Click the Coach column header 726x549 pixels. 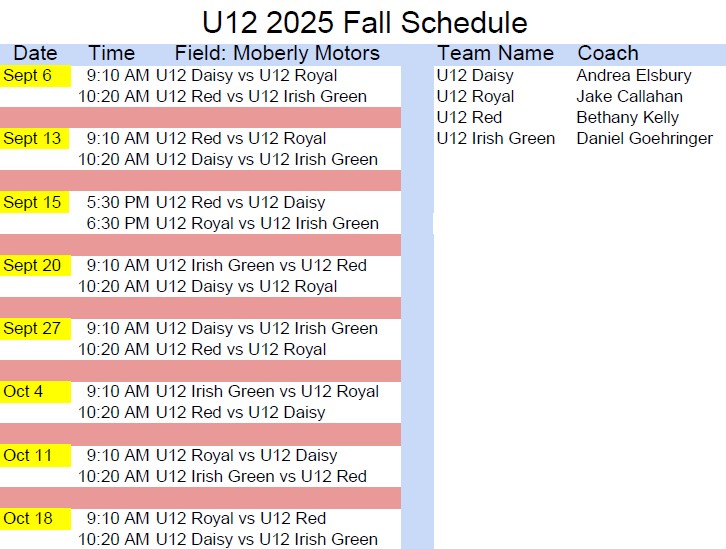tap(607, 53)
